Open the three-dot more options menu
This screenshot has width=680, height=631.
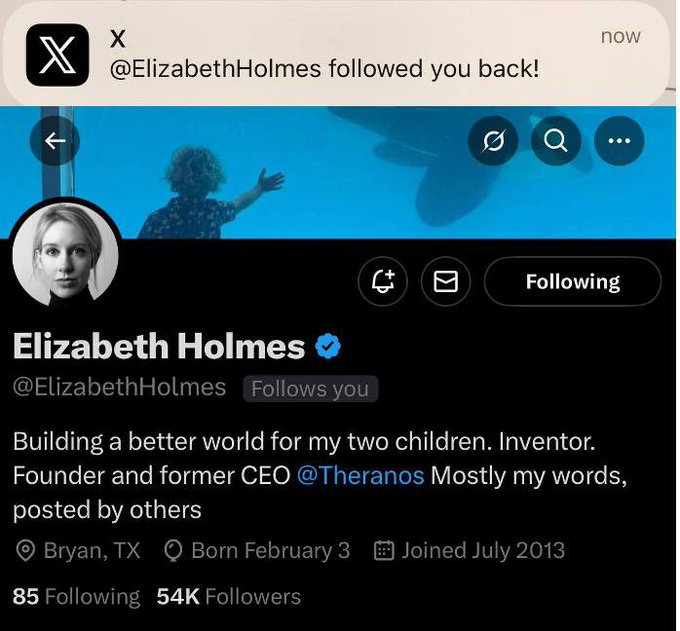(x=619, y=142)
